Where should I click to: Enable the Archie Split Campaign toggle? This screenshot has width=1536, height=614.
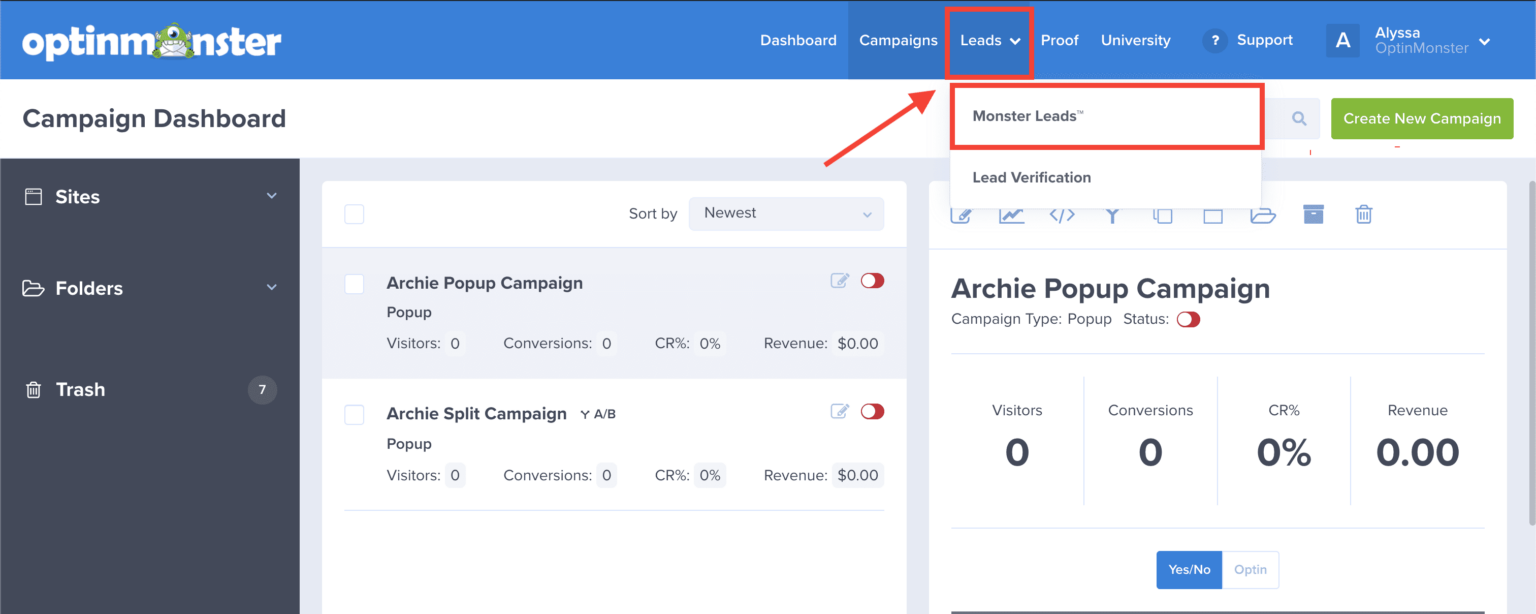(871, 411)
